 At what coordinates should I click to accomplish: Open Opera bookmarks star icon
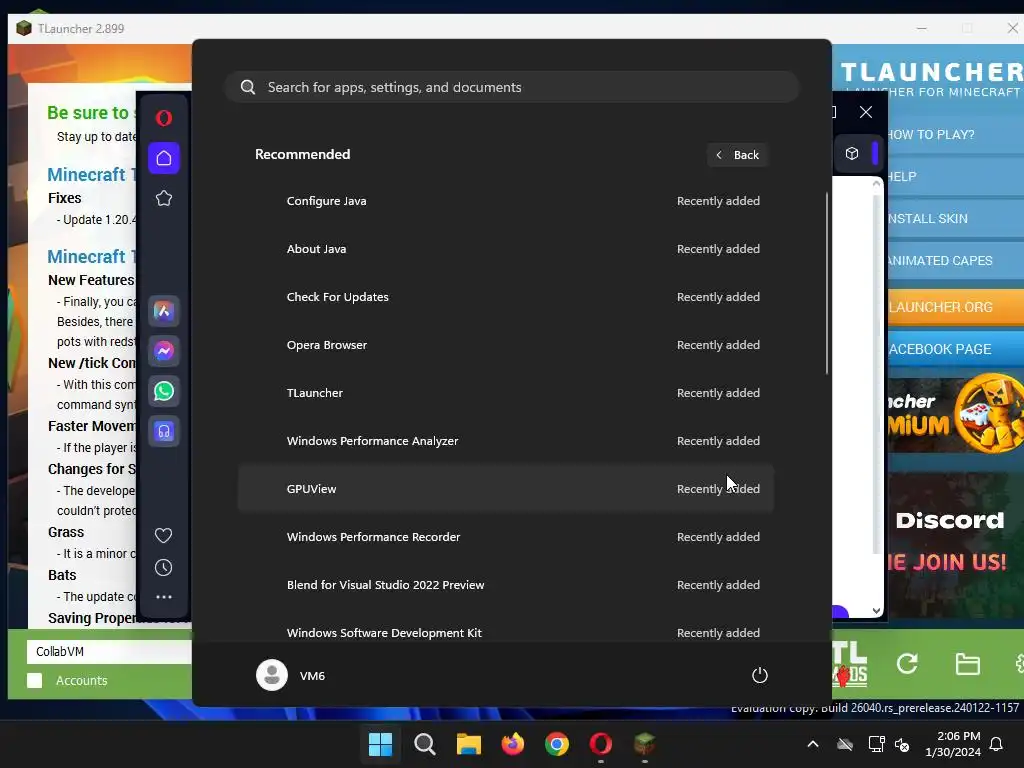click(x=164, y=198)
